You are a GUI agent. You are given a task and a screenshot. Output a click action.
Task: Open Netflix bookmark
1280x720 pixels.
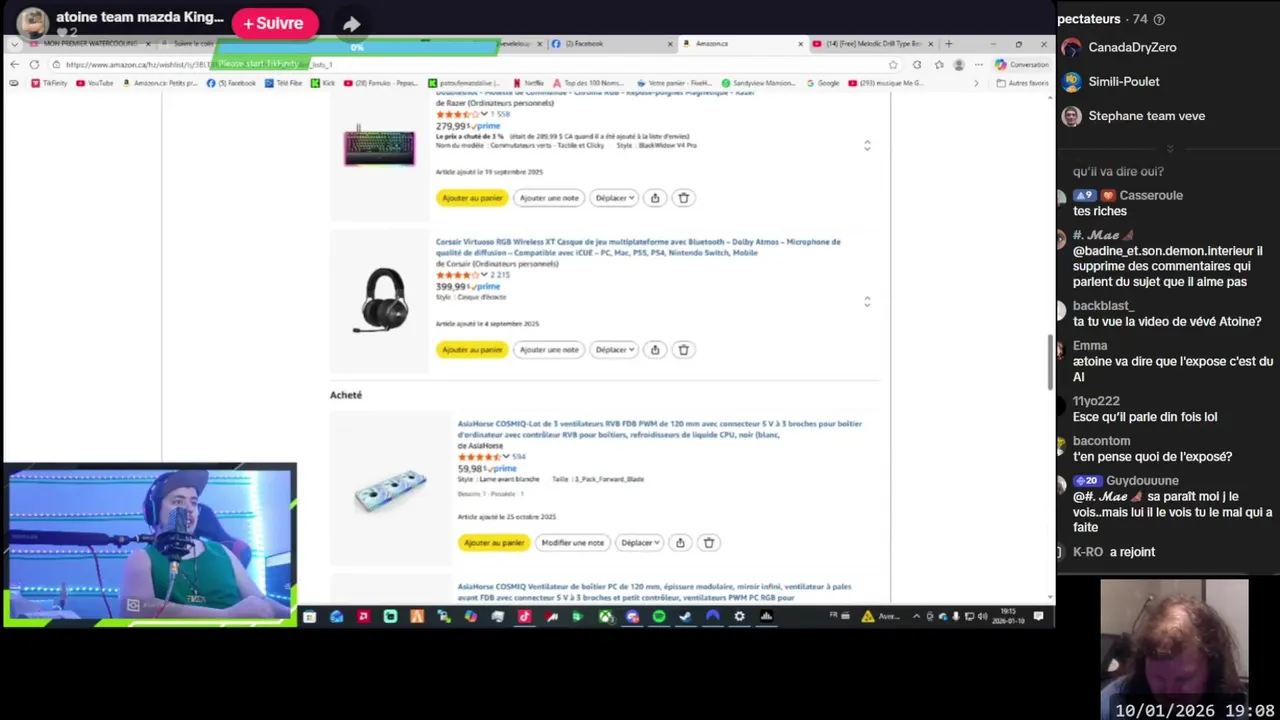pyautogui.click(x=528, y=83)
